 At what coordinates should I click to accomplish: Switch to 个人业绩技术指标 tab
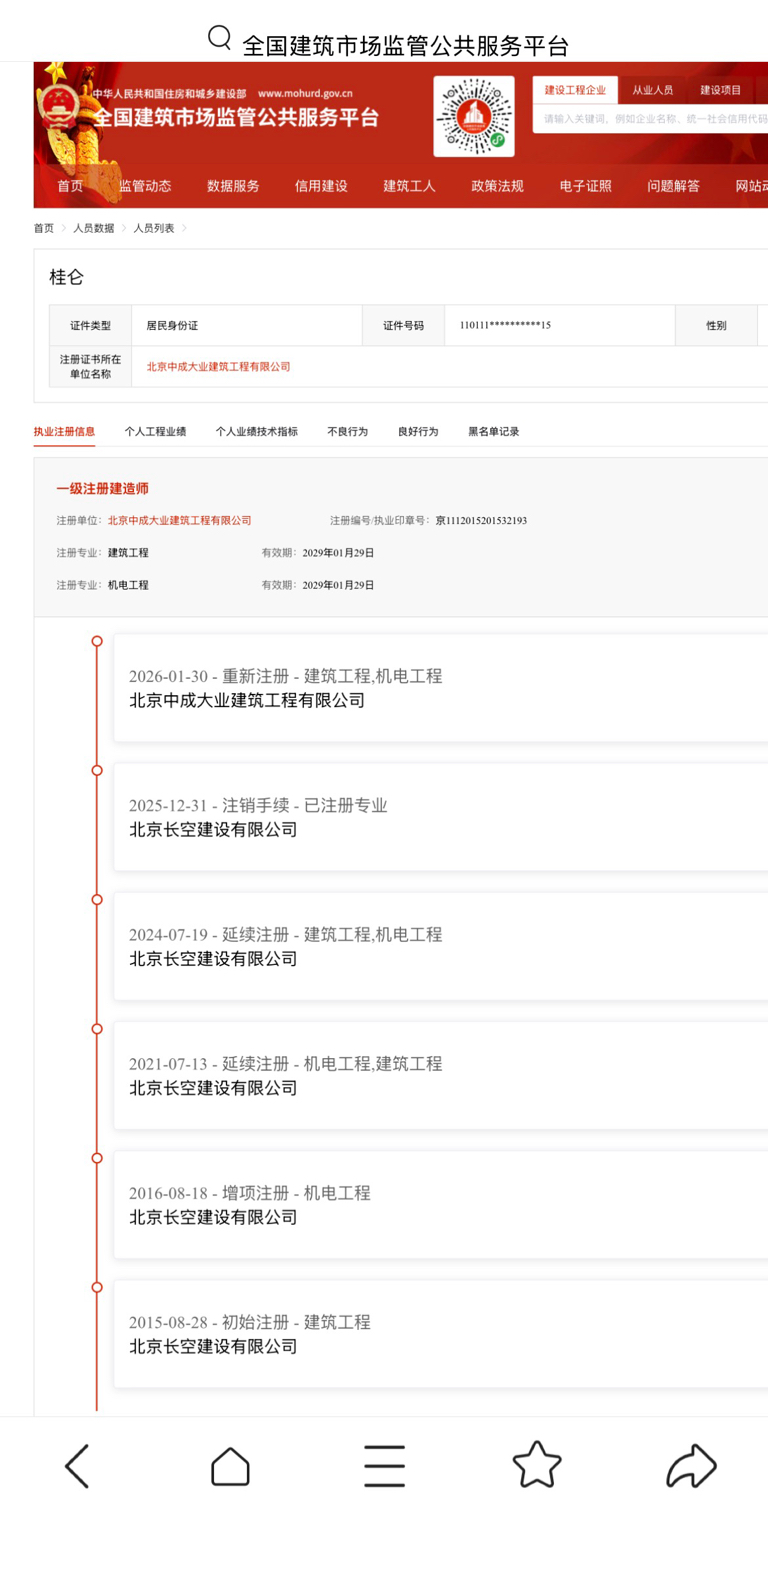256,432
